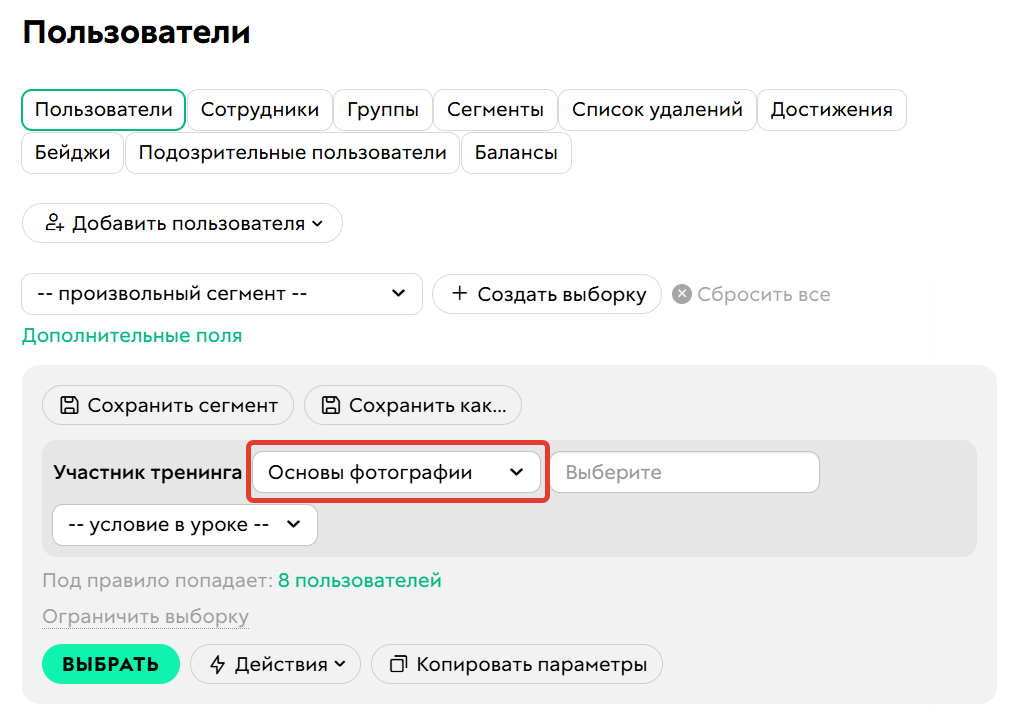Switch to the "Сотрудники" tab

[260, 109]
